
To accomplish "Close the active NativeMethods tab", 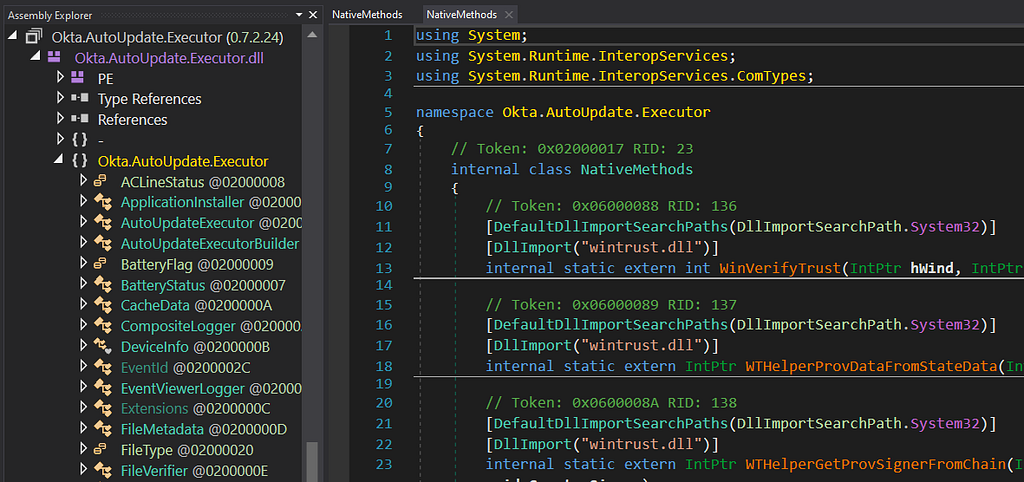I will tap(509, 15).
